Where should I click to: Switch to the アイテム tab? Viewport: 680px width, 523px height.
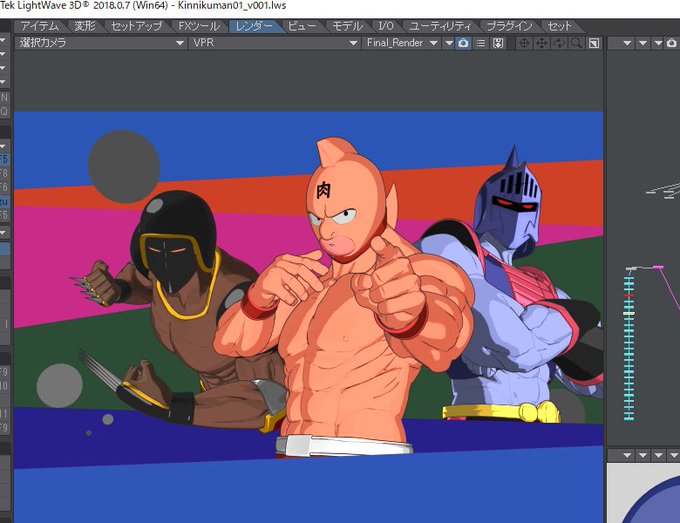pos(39,26)
